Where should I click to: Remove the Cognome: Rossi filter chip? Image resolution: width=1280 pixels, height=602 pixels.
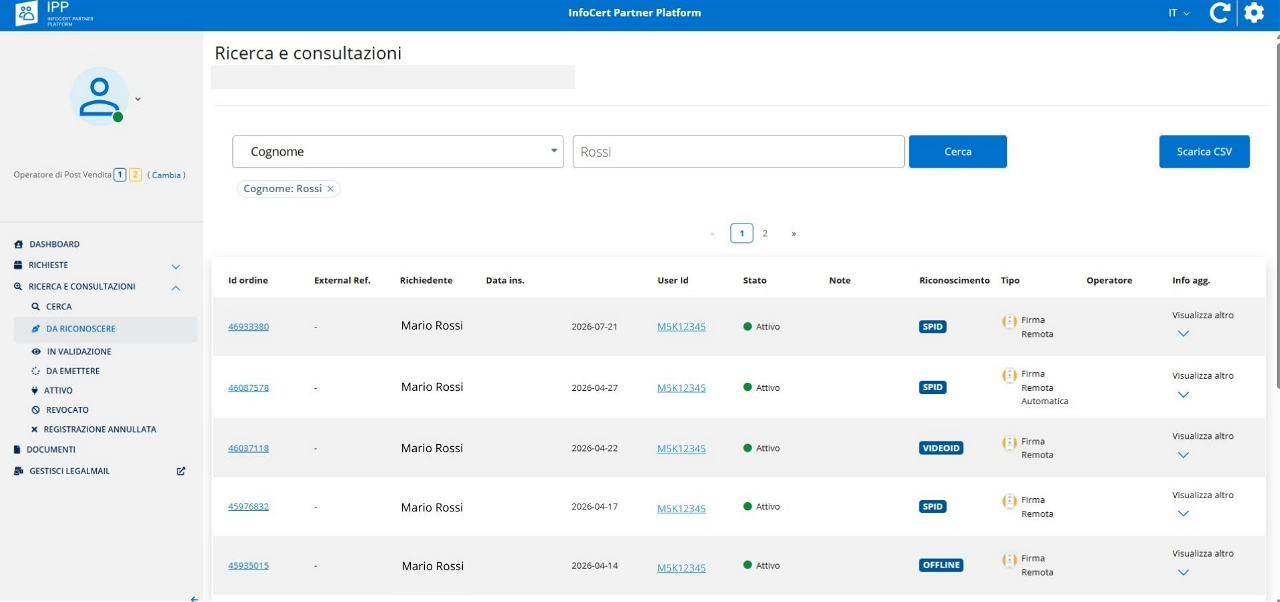tap(331, 188)
